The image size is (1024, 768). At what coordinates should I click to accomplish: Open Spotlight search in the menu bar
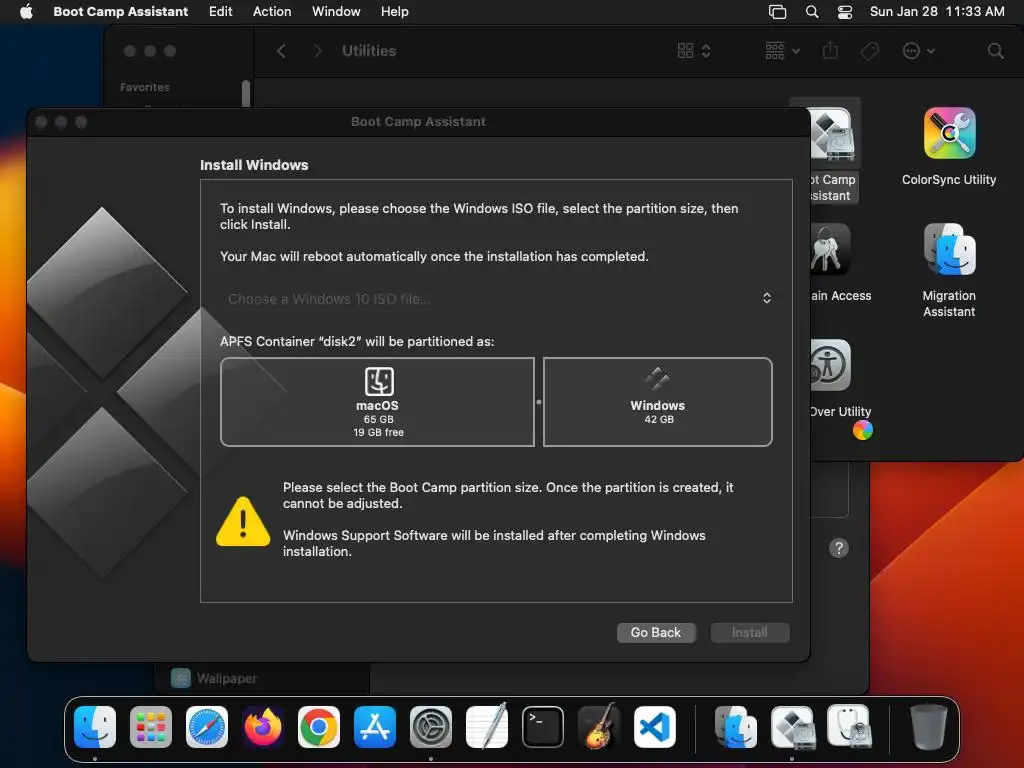(x=812, y=12)
